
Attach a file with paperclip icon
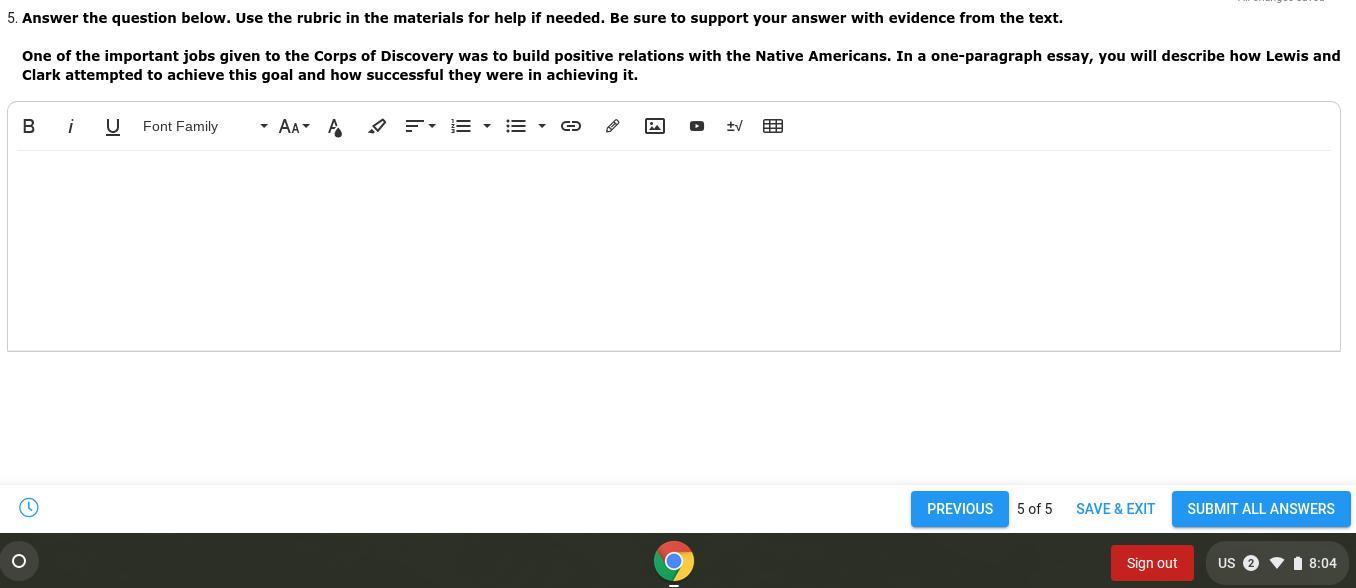613,126
